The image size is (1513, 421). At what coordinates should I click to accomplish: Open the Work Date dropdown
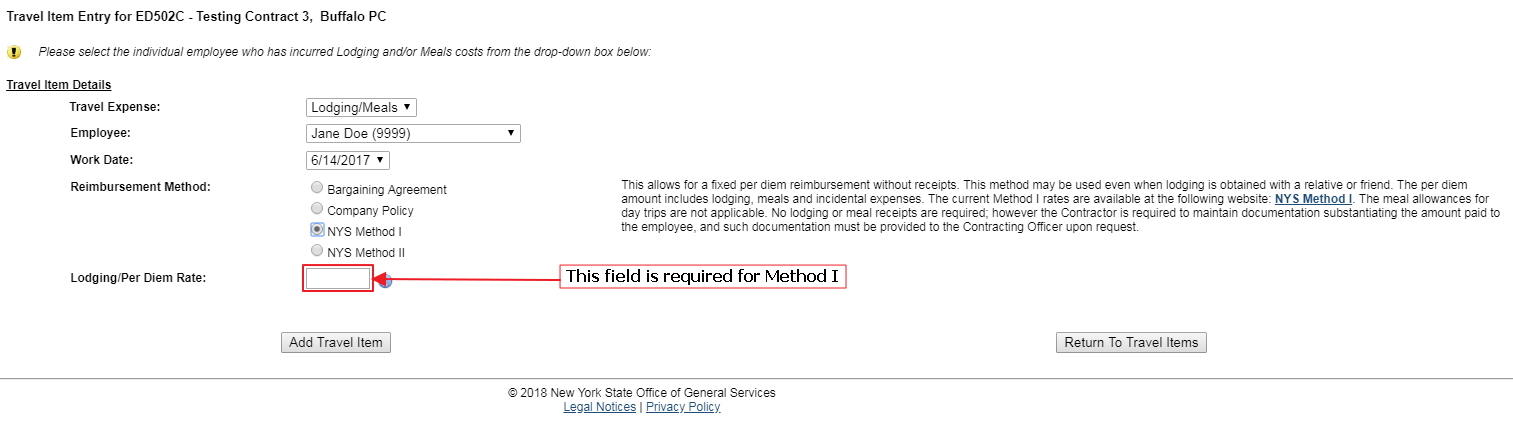(347, 160)
